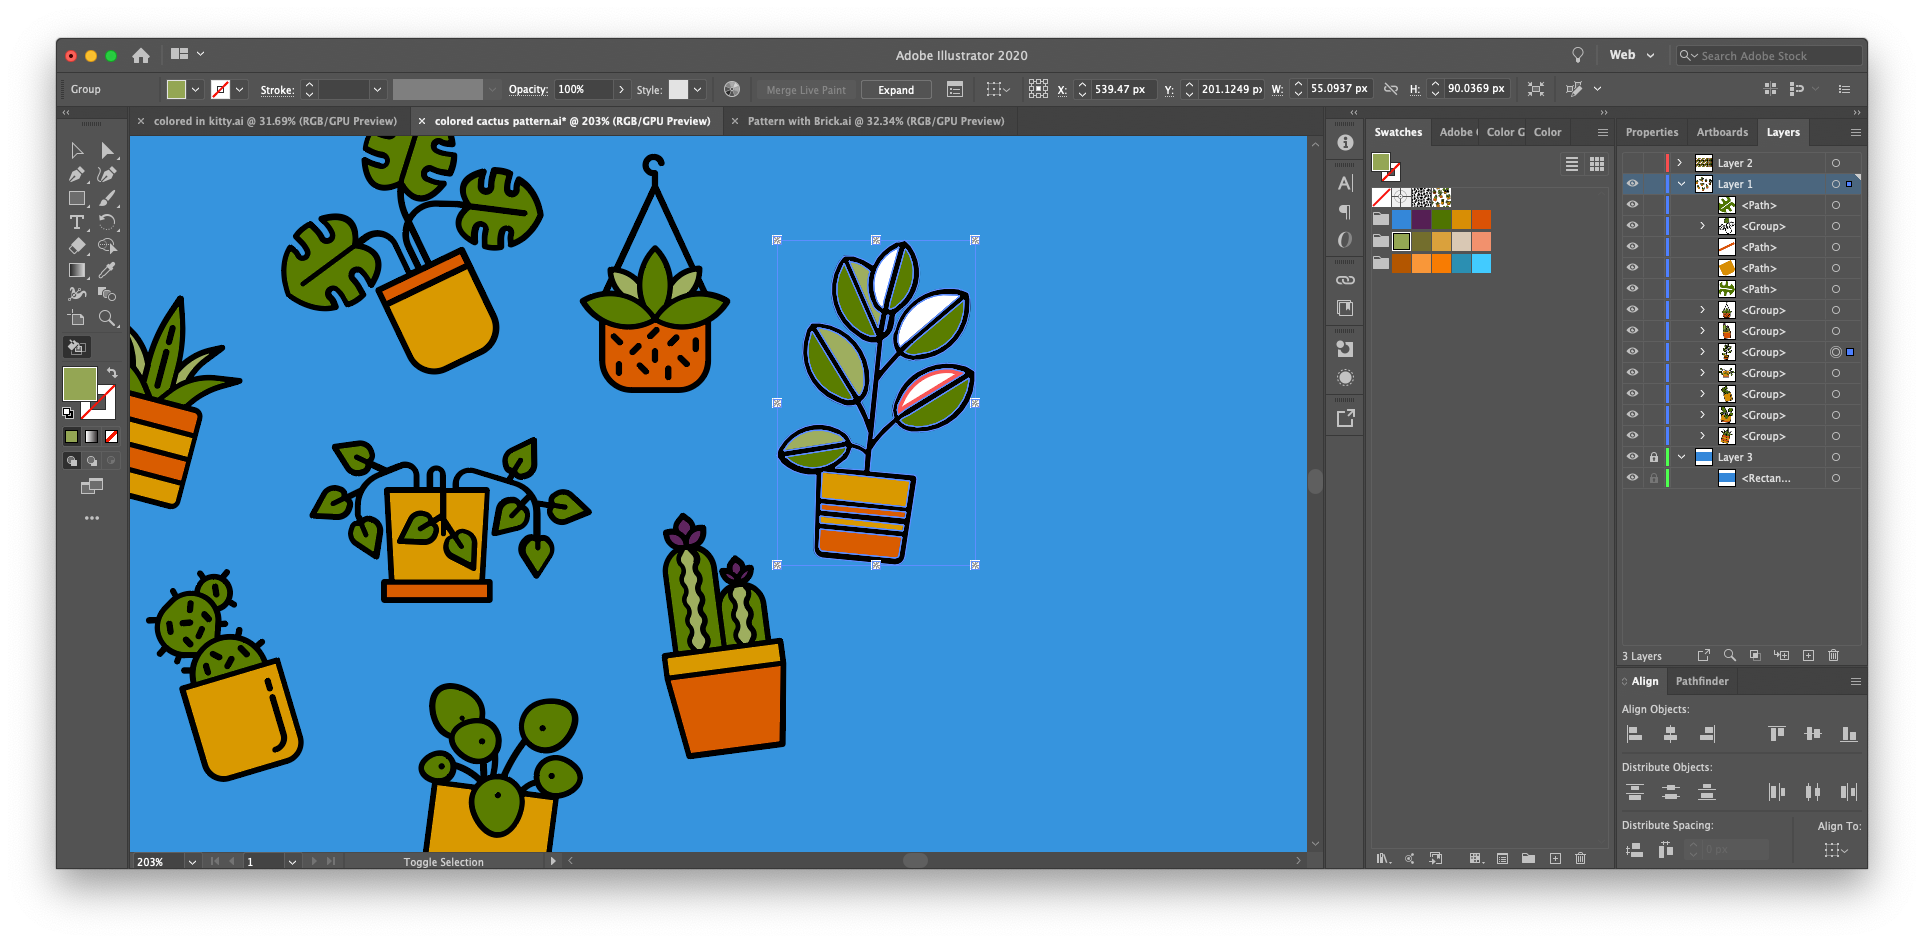
Task: Open Swatches panel hamburger menu
Action: click(1603, 132)
